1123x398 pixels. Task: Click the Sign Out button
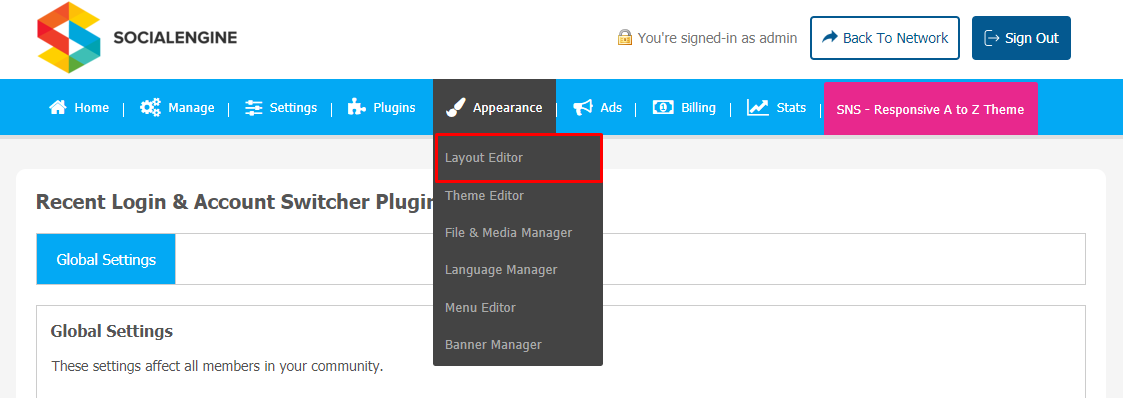click(1021, 38)
